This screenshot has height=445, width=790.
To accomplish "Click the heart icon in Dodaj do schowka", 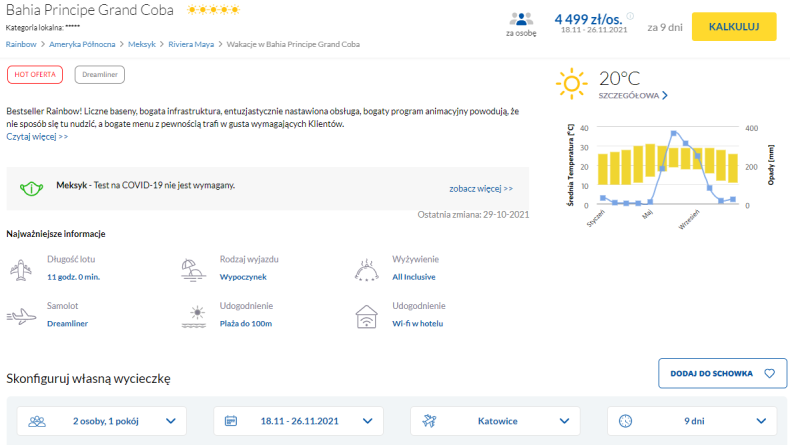I will 769,373.
